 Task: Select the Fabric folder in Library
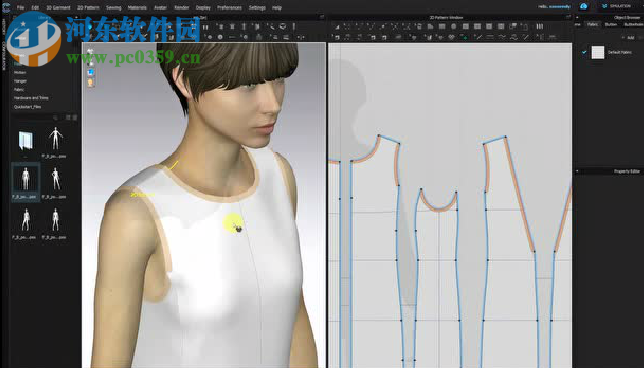pyautogui.click(x=19, y=90)
